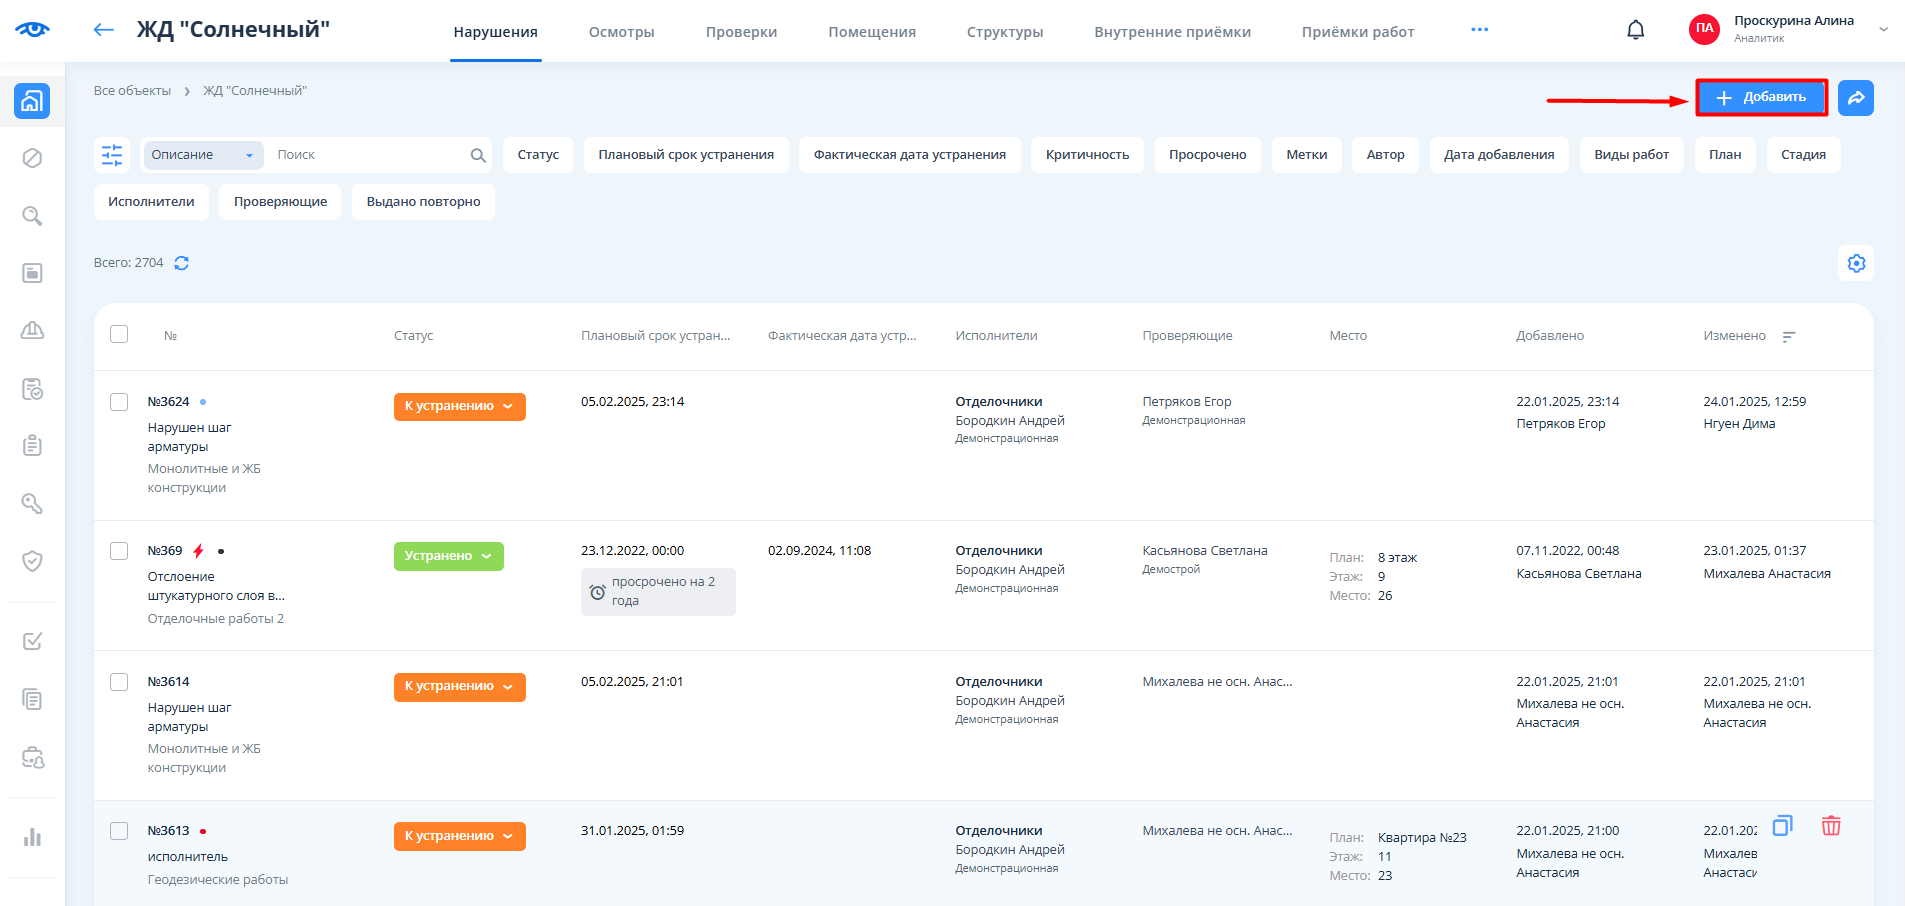This screenshot has height=906, width=1905.
Task: Click the notification bell icon
Action: tap(1635, 30)
